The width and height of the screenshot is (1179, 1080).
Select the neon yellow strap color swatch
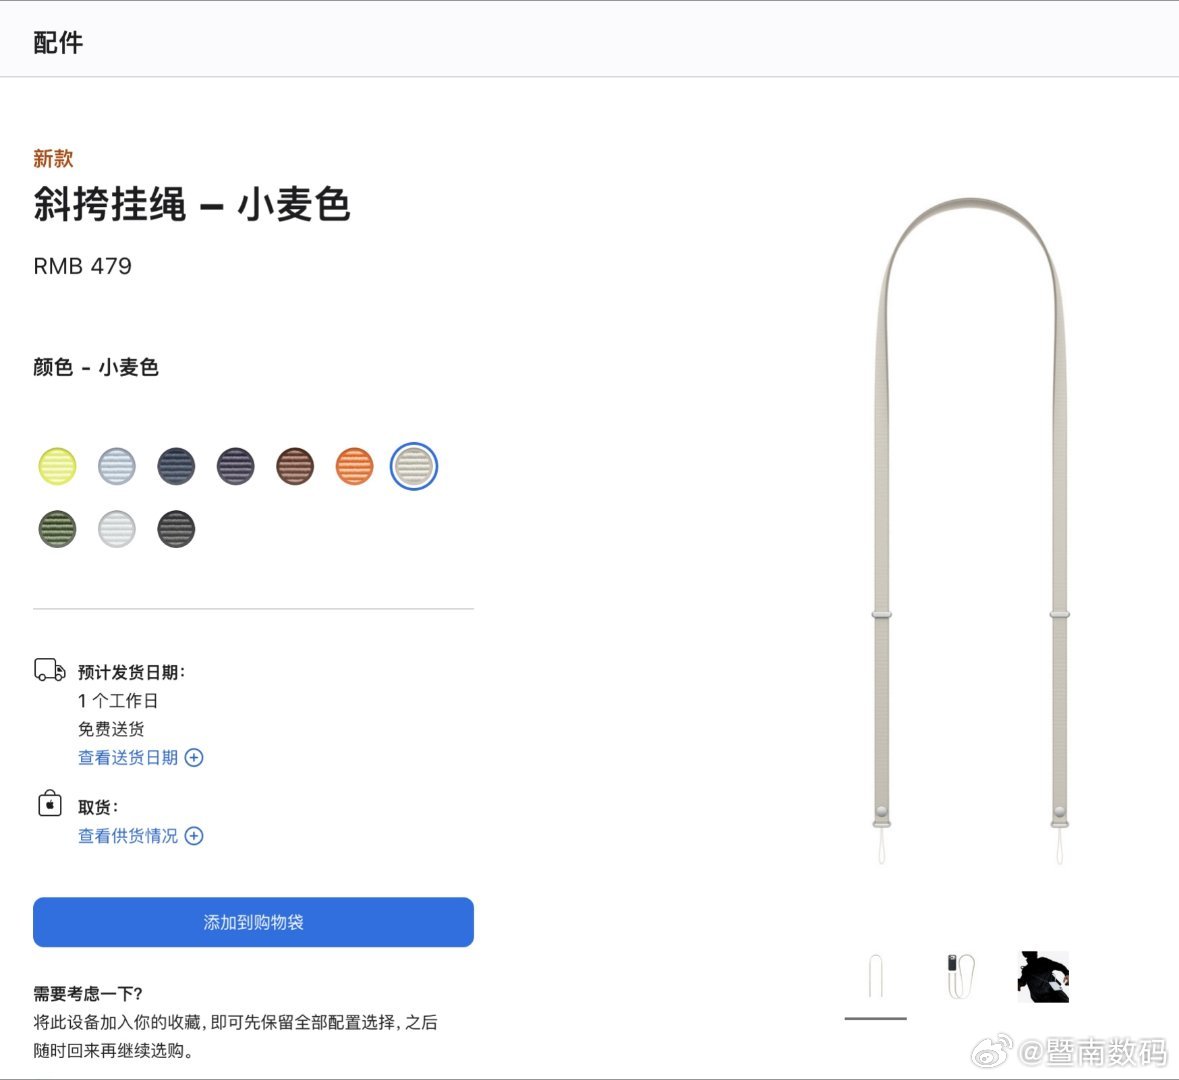click(x=57, y=466)
